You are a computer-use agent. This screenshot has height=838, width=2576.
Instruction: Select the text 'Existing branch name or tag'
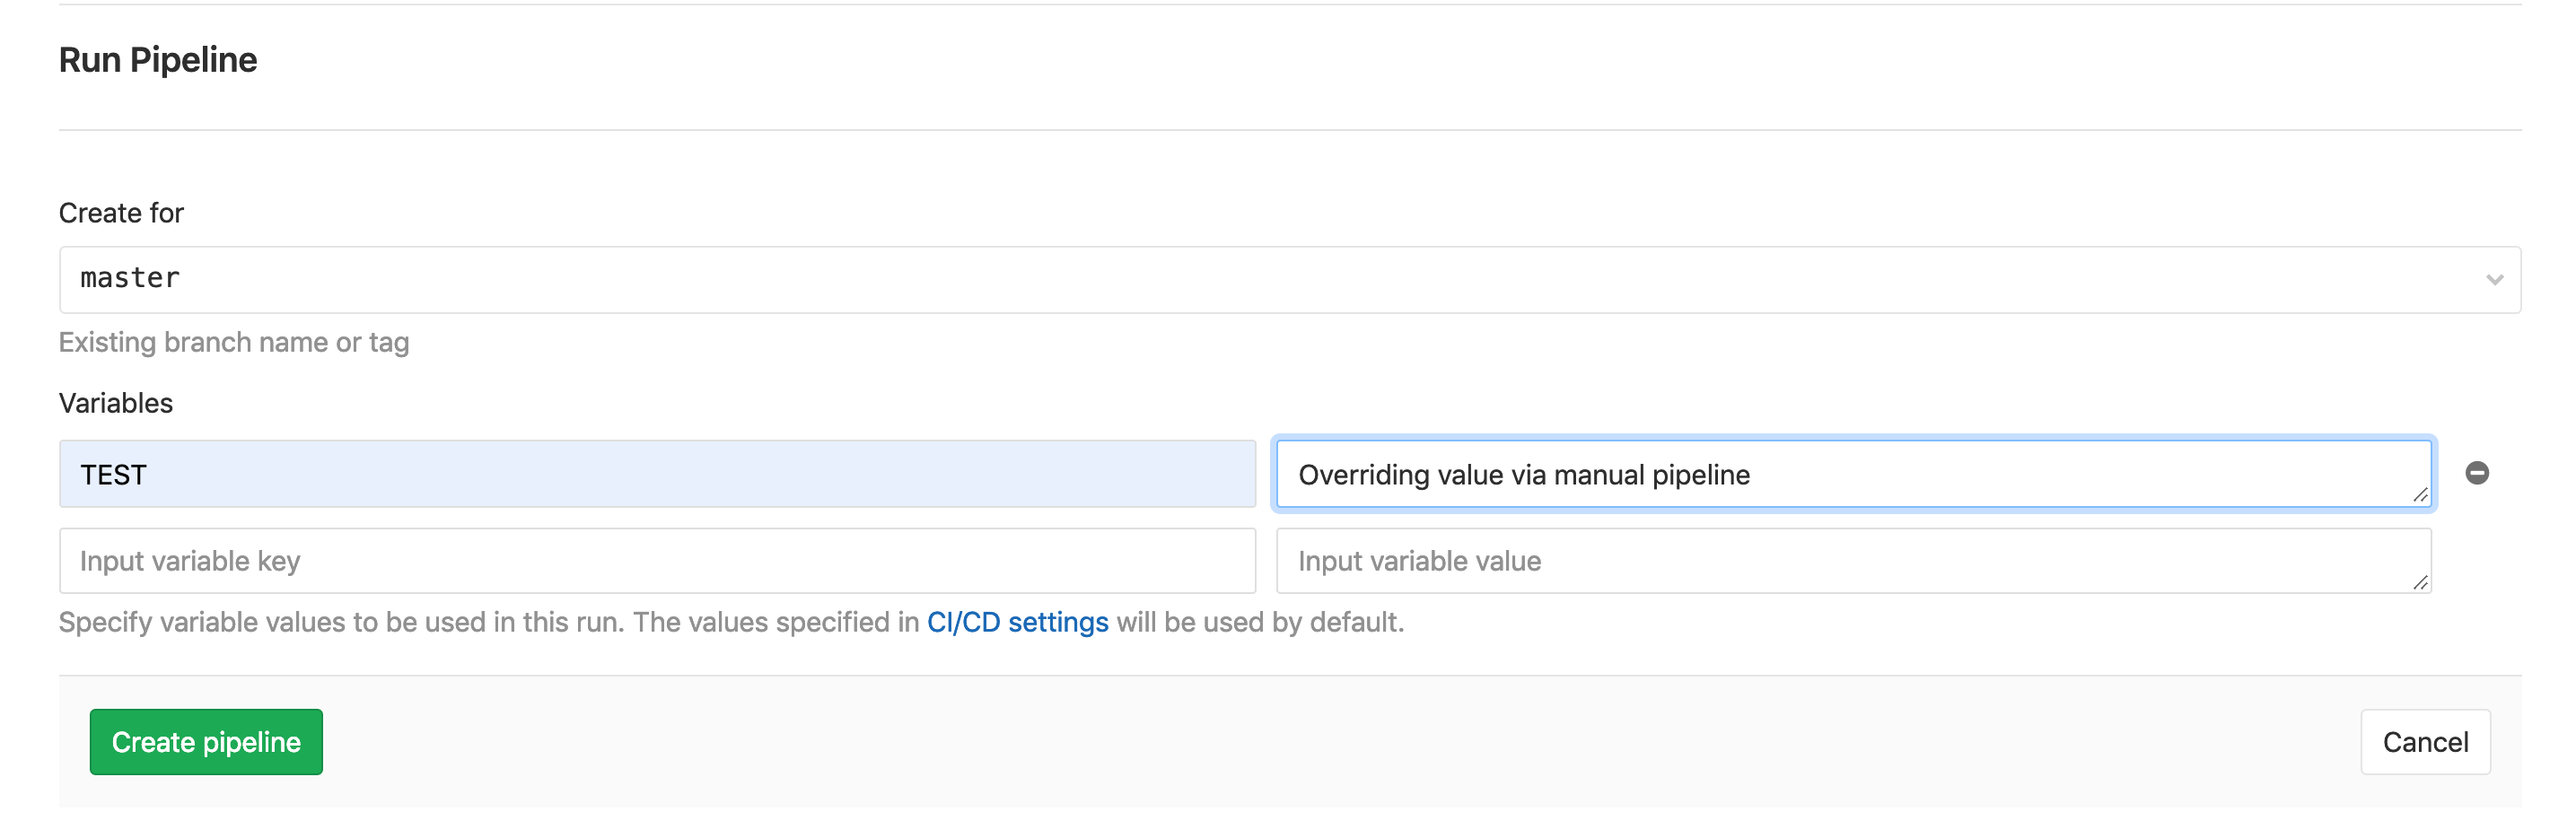coord(234,342)
